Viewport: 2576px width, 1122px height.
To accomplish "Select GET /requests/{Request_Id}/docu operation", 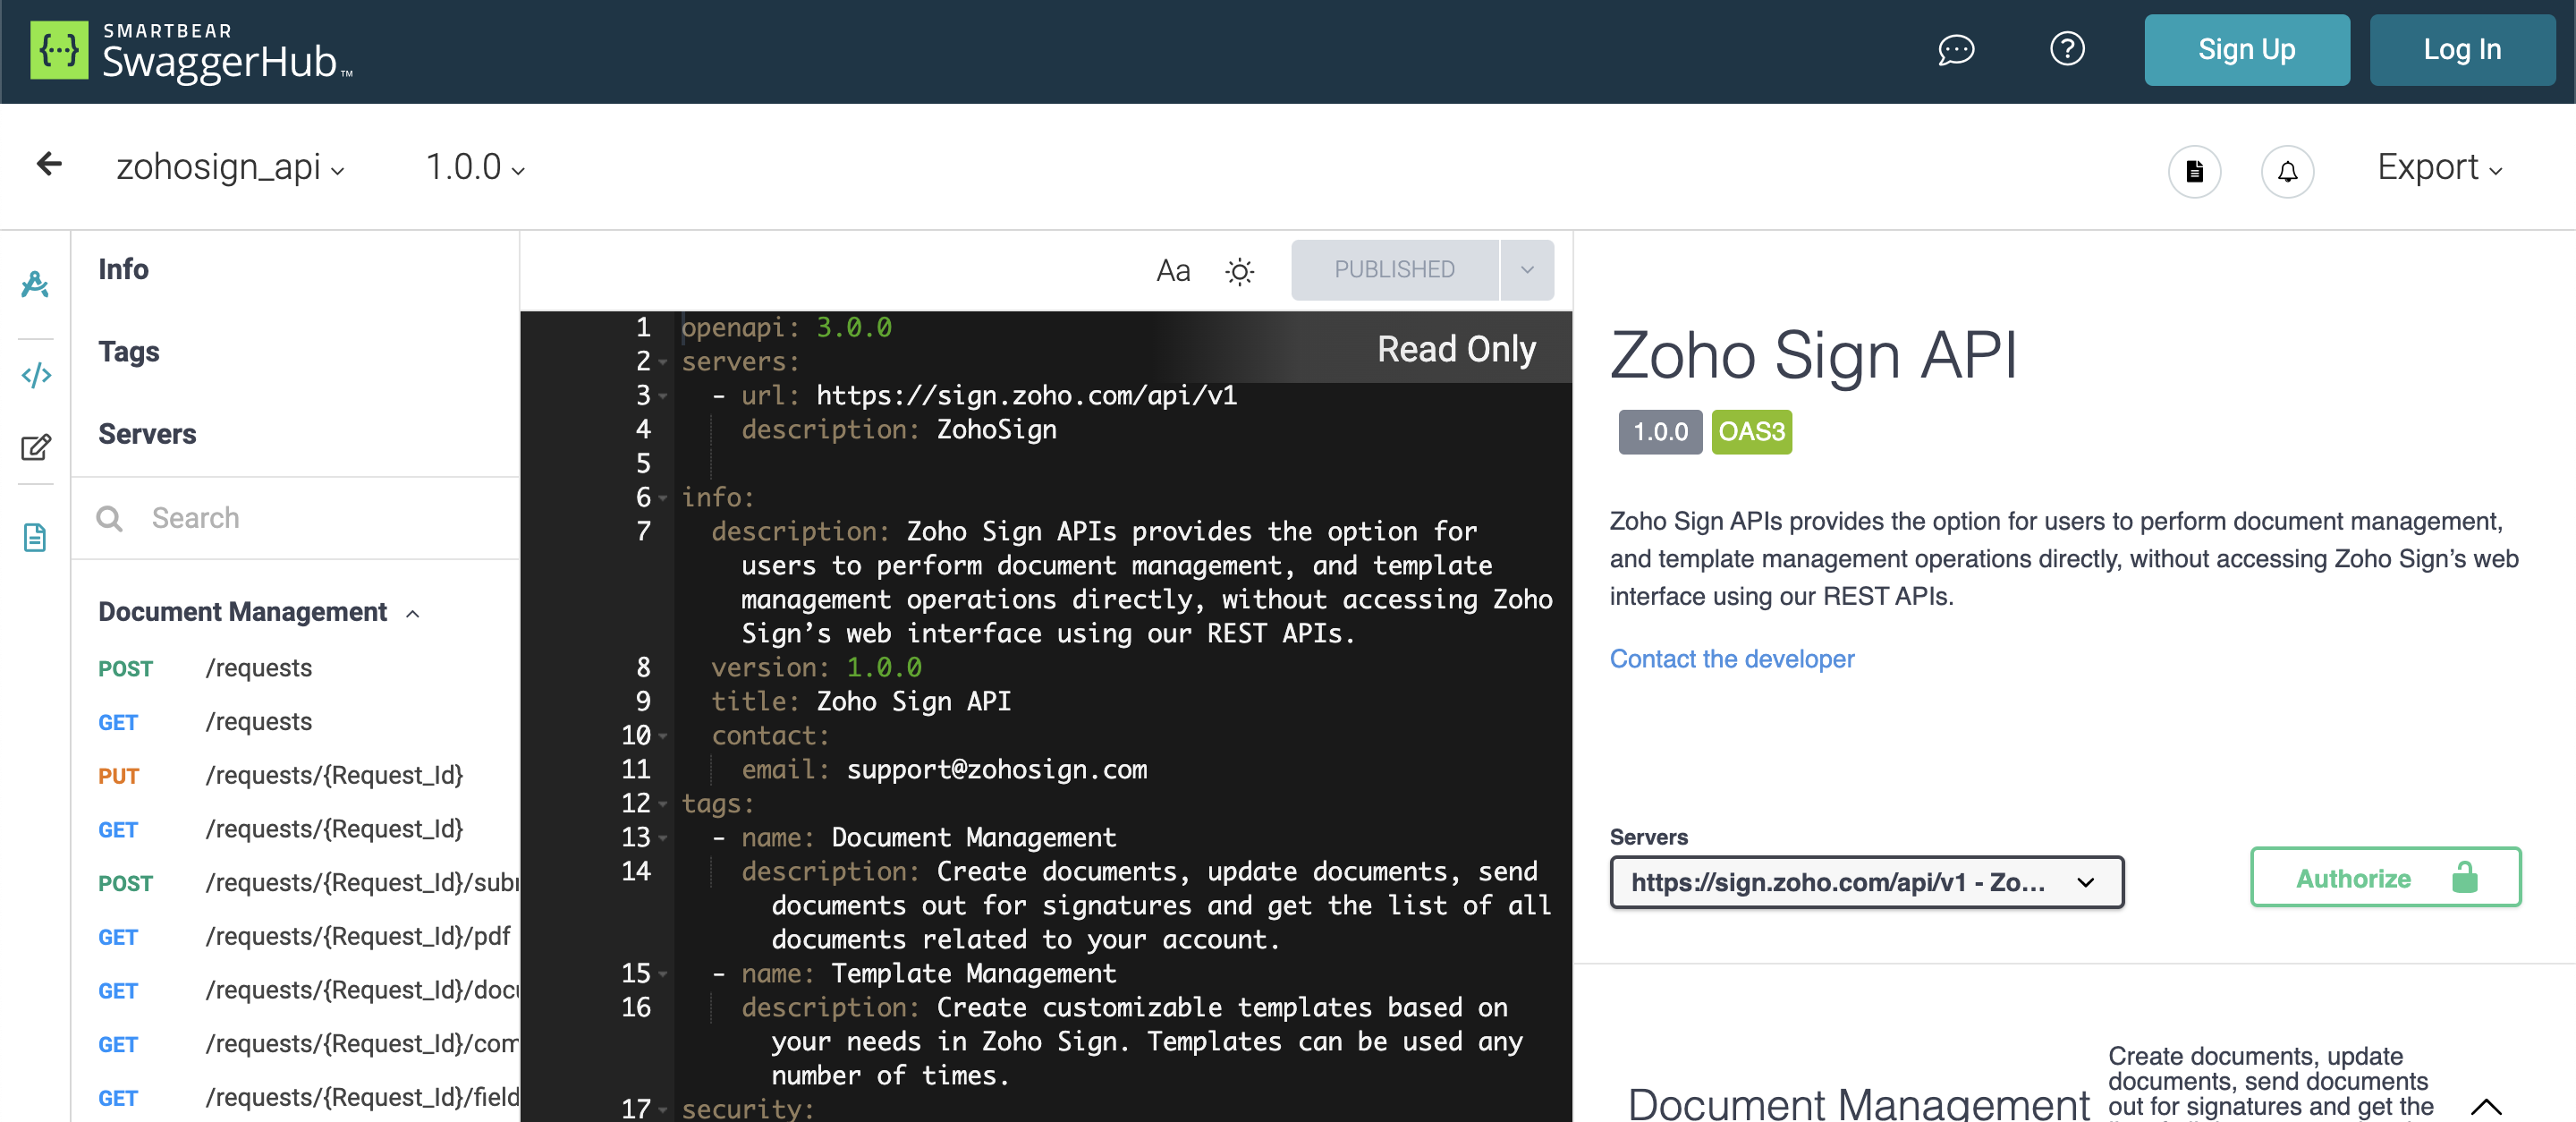I will click(x=307, y=991).
